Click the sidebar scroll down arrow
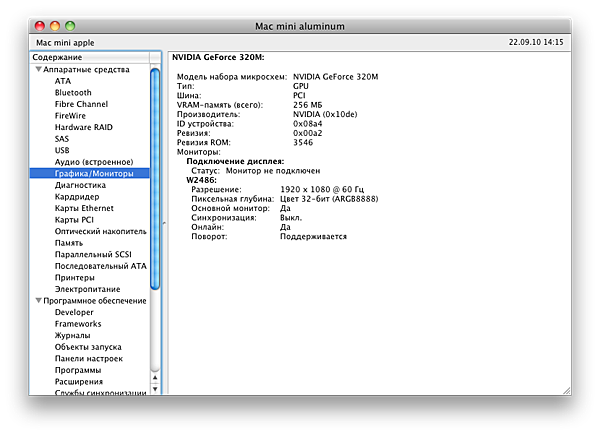 155,389
